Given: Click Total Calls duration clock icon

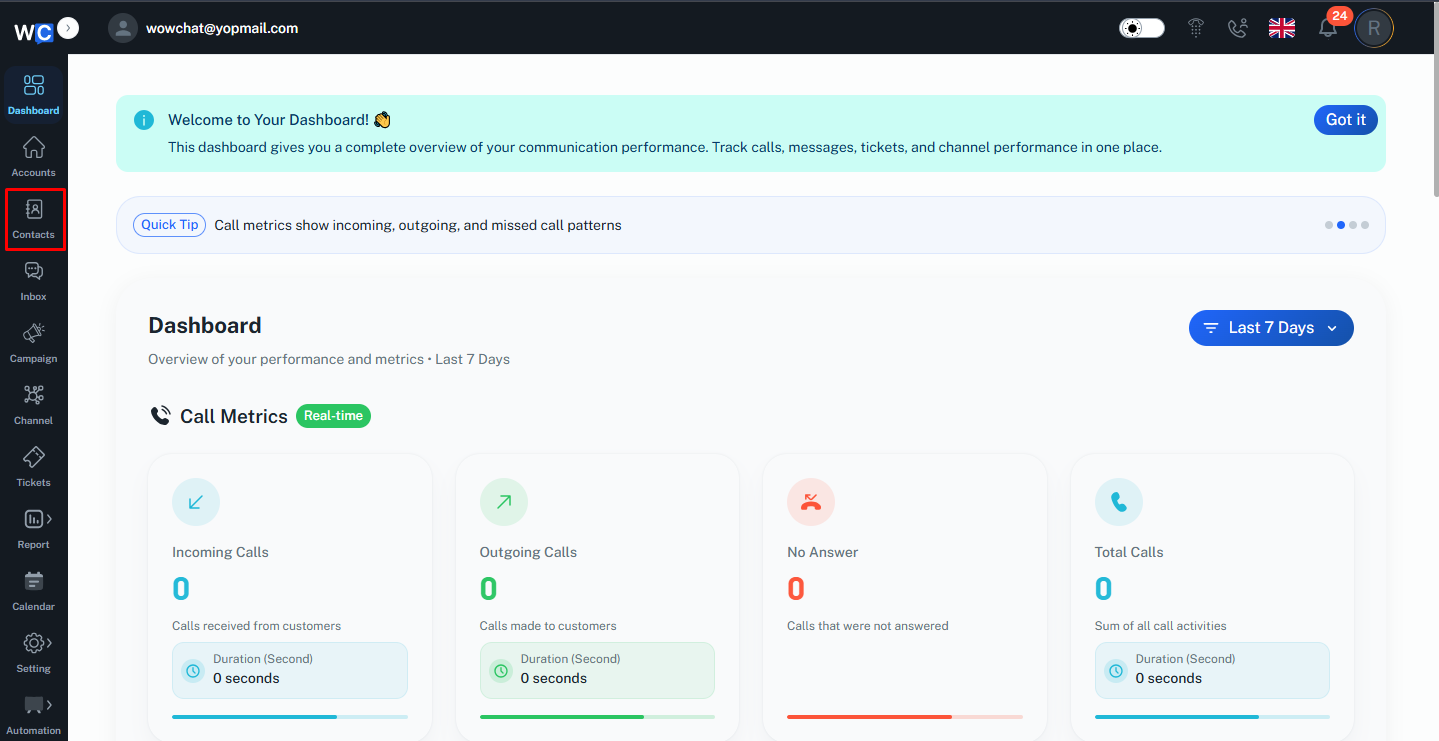Looking at the screenshot, I should (1116, 670).
